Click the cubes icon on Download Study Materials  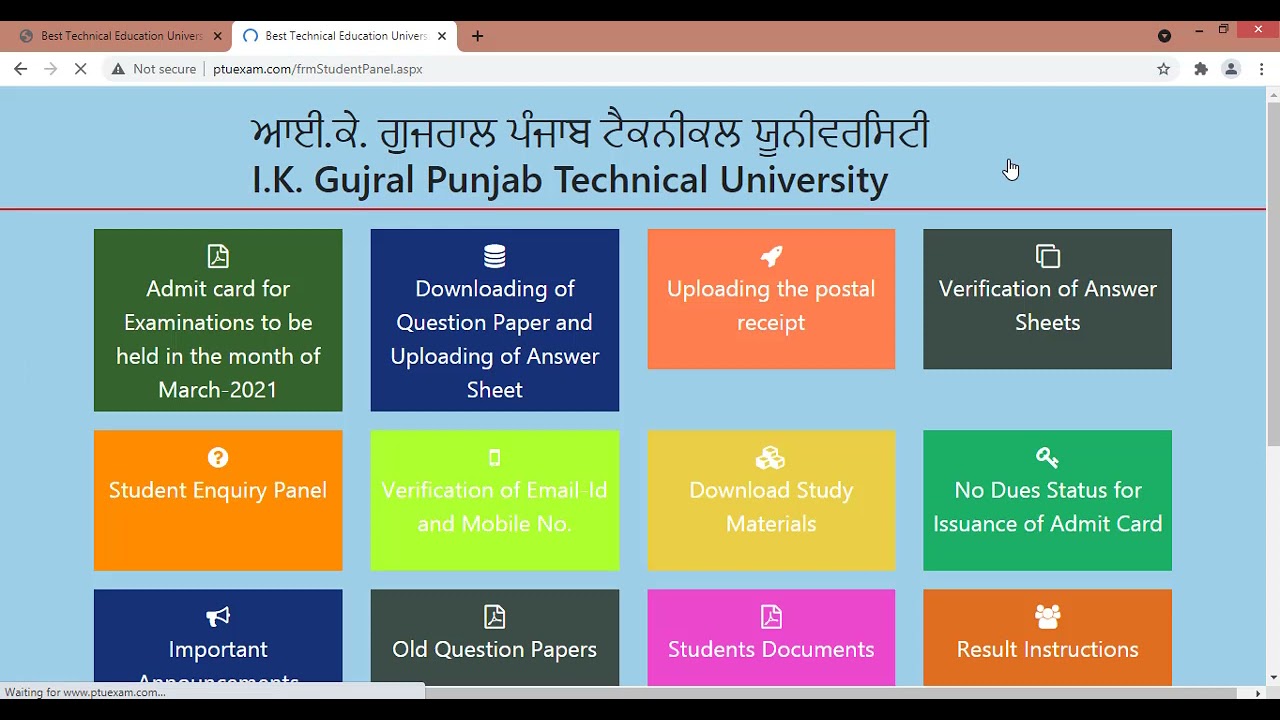770,457
